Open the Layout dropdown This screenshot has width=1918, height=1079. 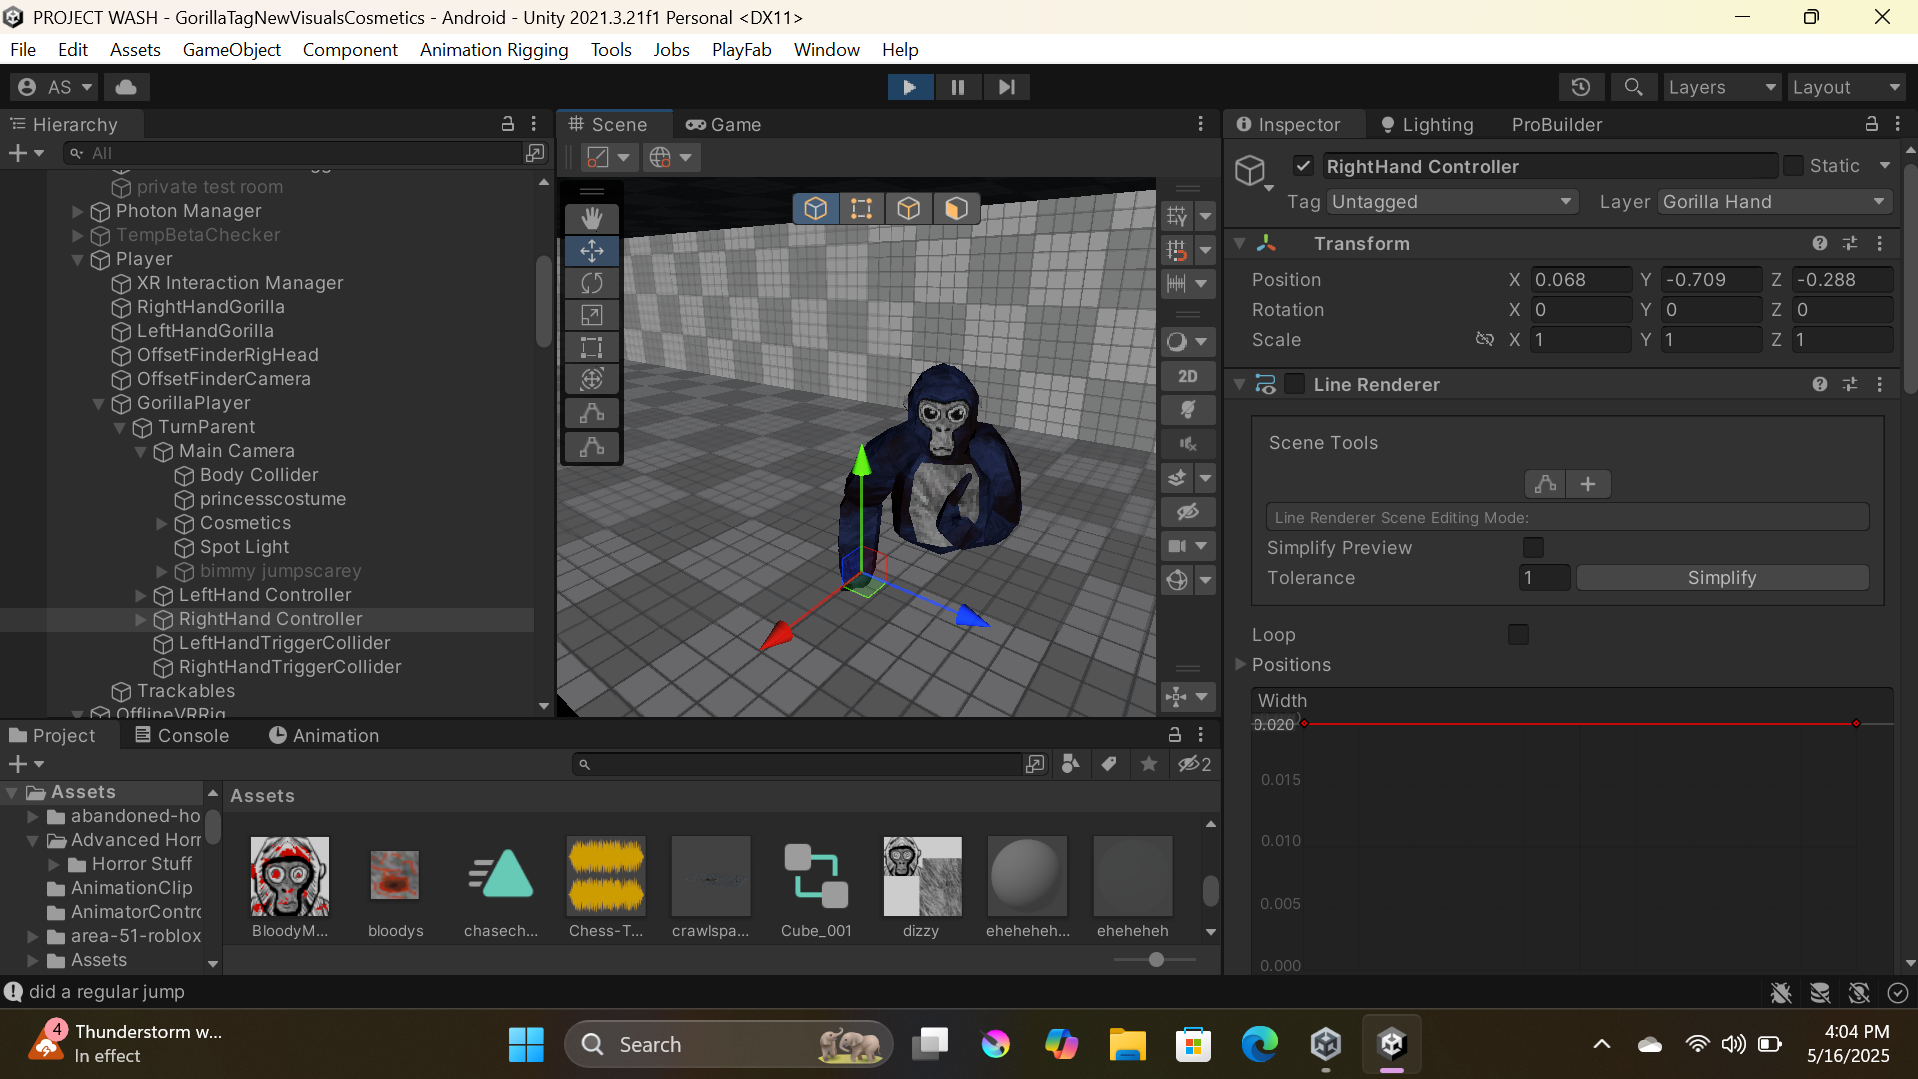(1845, 87)
